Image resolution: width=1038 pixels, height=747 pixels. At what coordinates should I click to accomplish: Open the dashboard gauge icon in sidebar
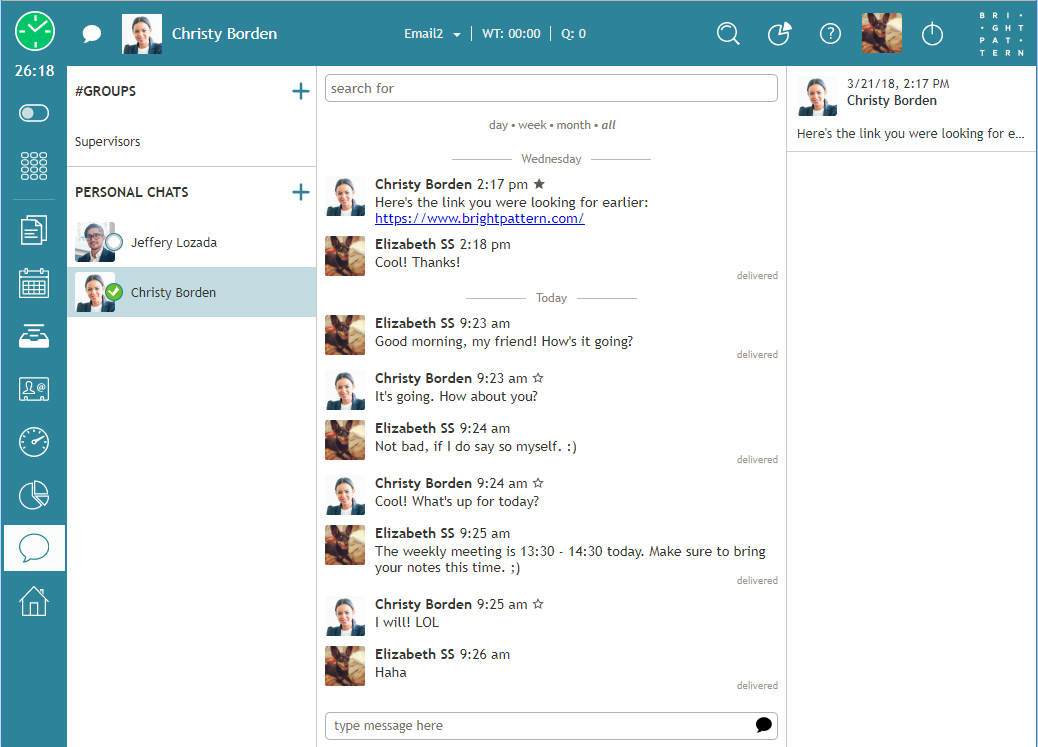pos(34,442)
